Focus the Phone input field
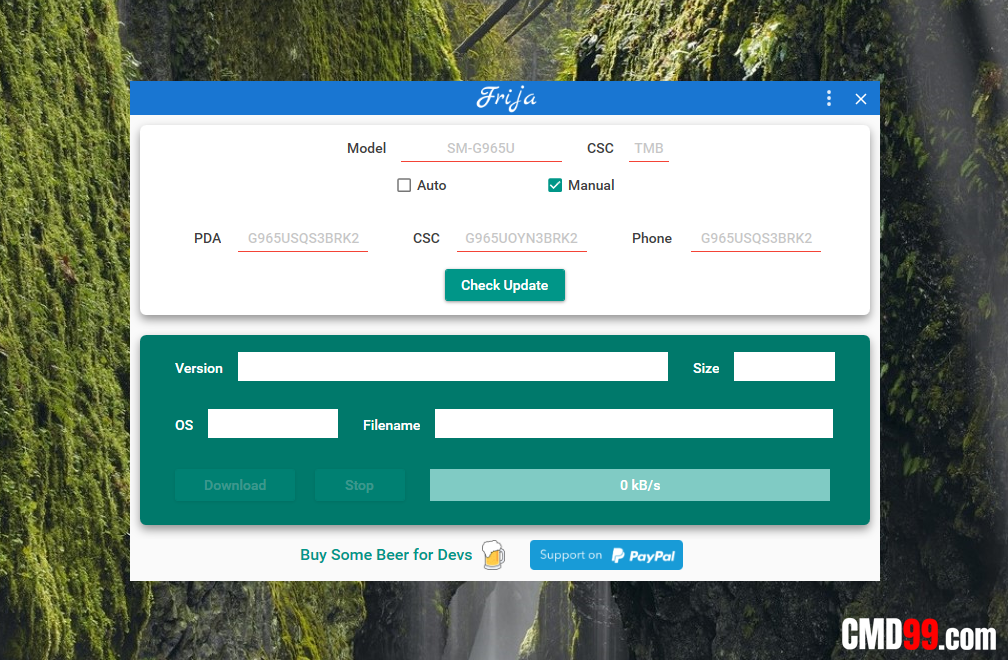This screenshot has height=660, width=1008. click(x=756, y=238)
